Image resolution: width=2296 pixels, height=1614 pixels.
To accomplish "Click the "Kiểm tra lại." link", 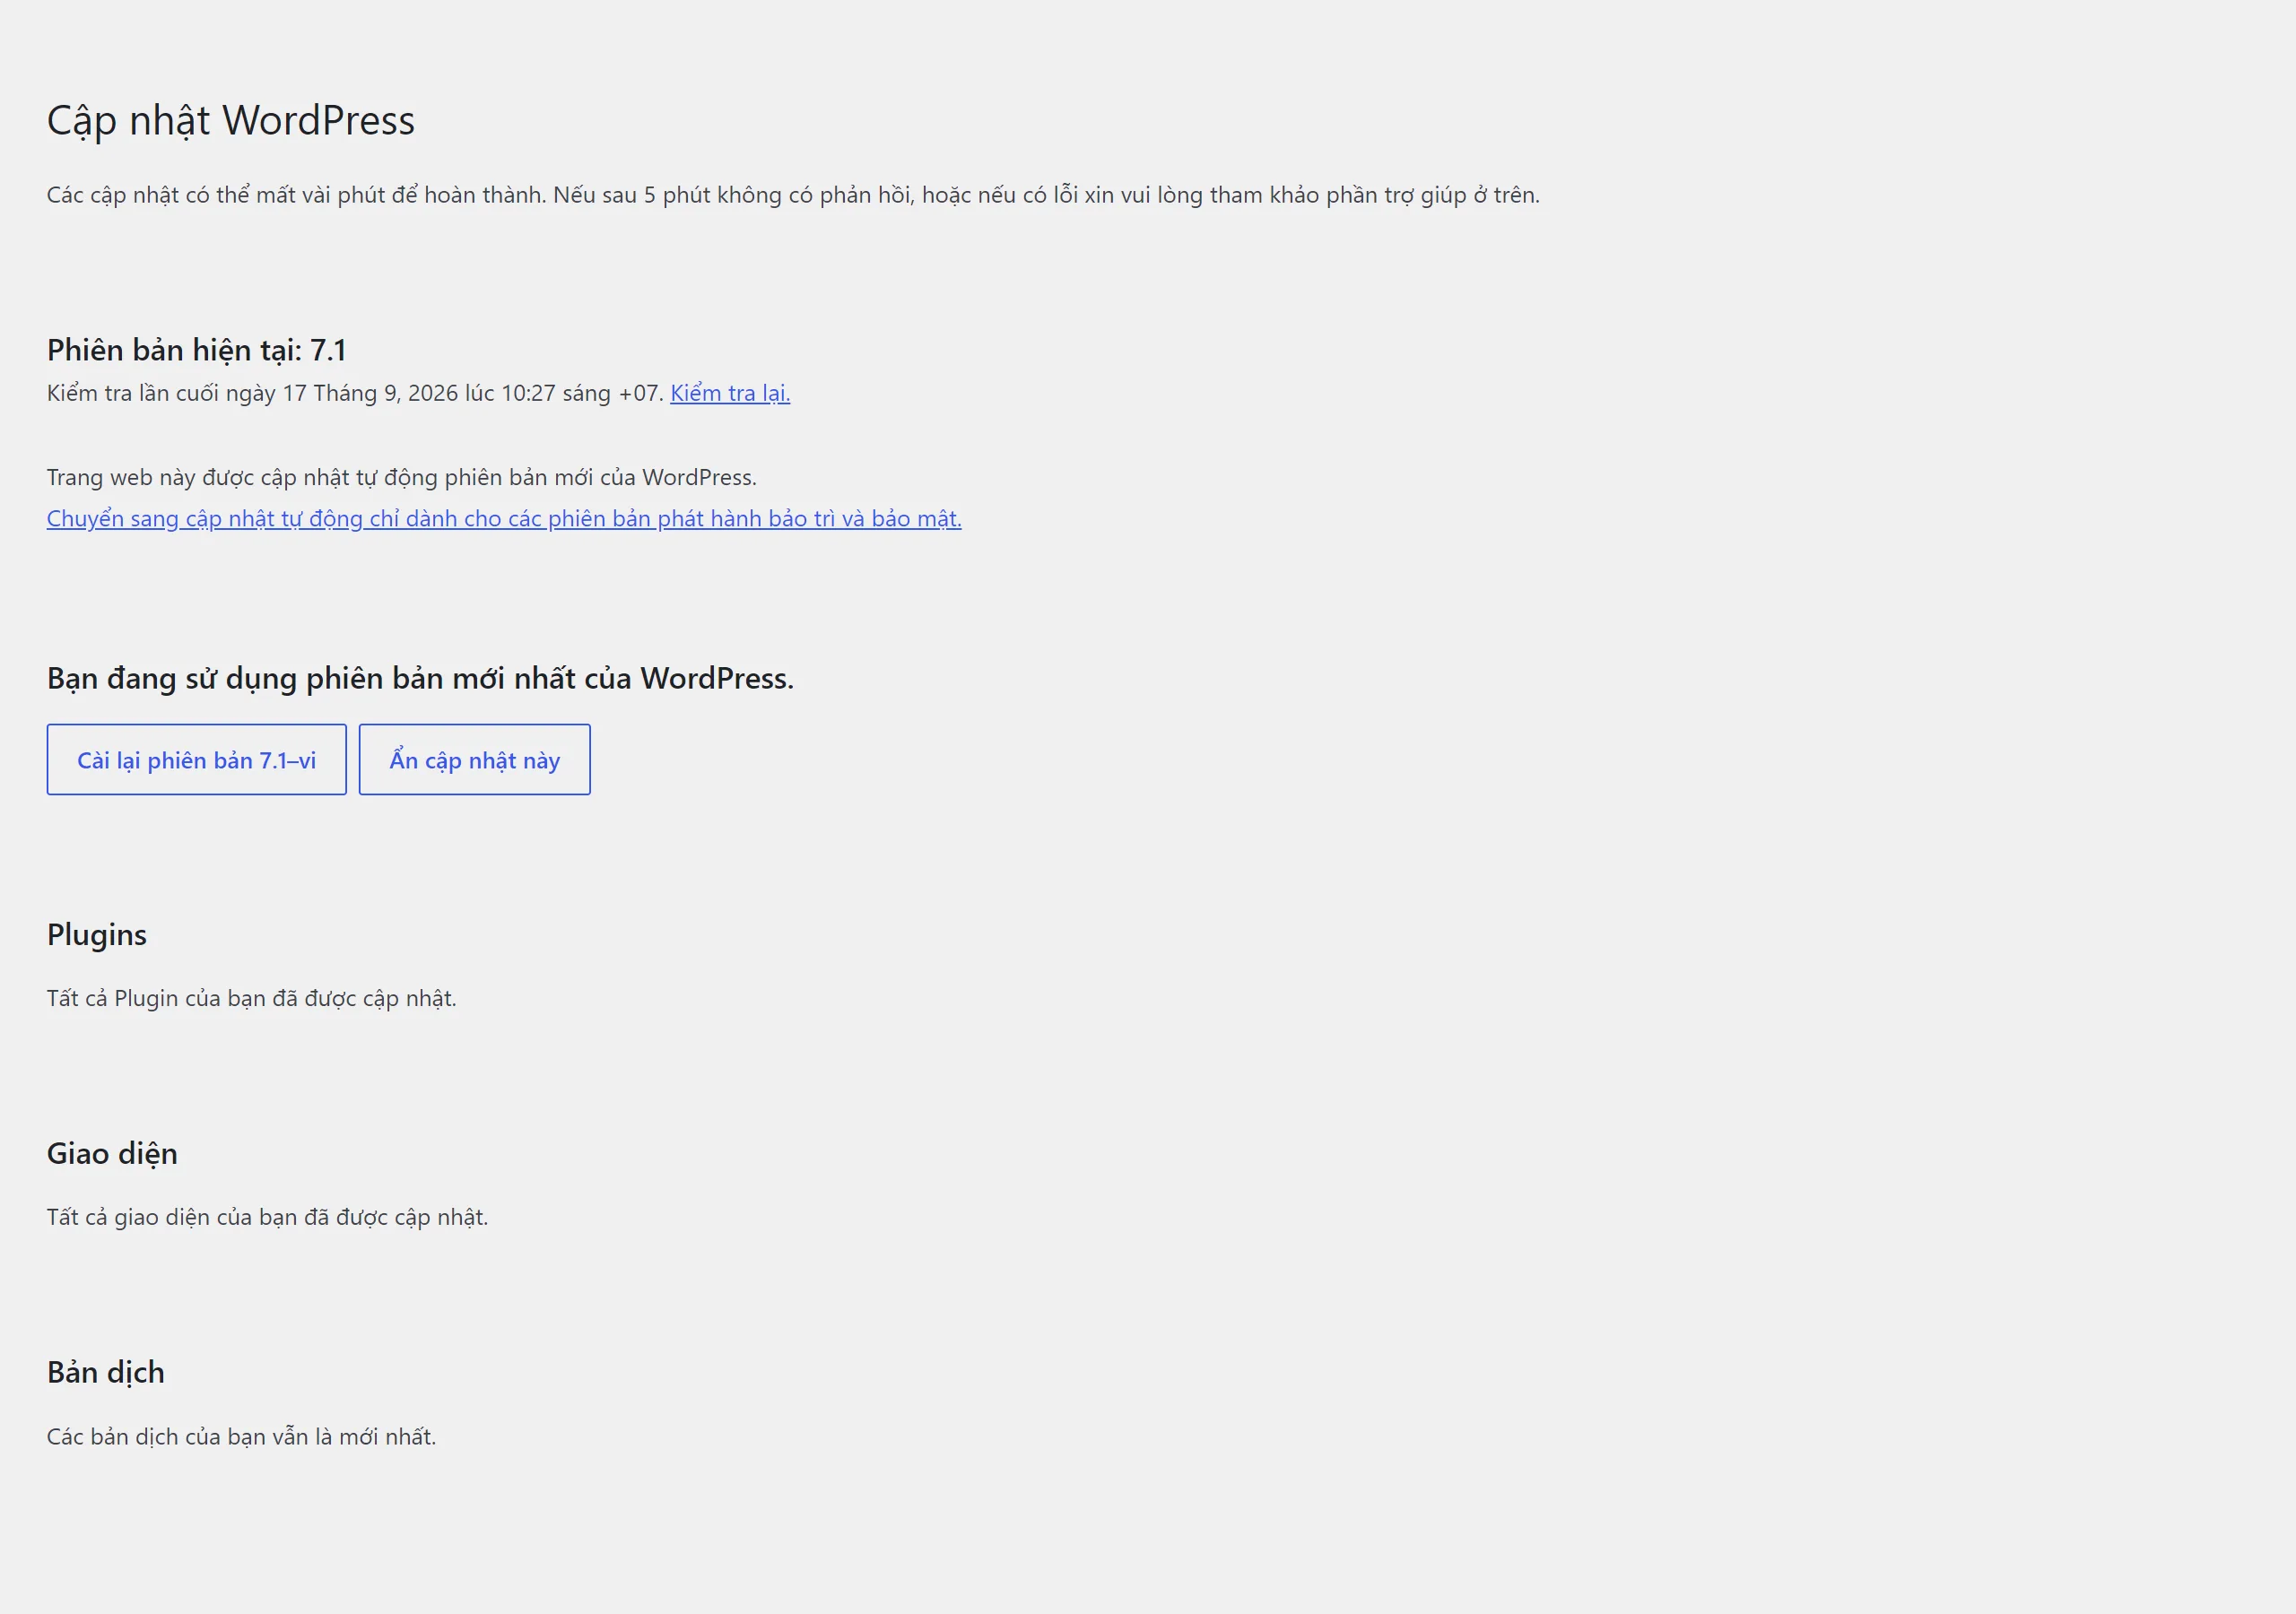I will pyautogui.click(x=730, y=393).
